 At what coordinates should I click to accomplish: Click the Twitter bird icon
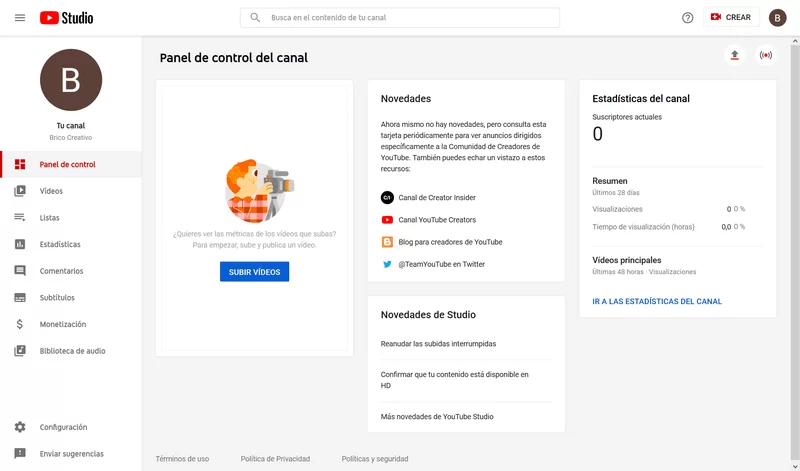387,264
